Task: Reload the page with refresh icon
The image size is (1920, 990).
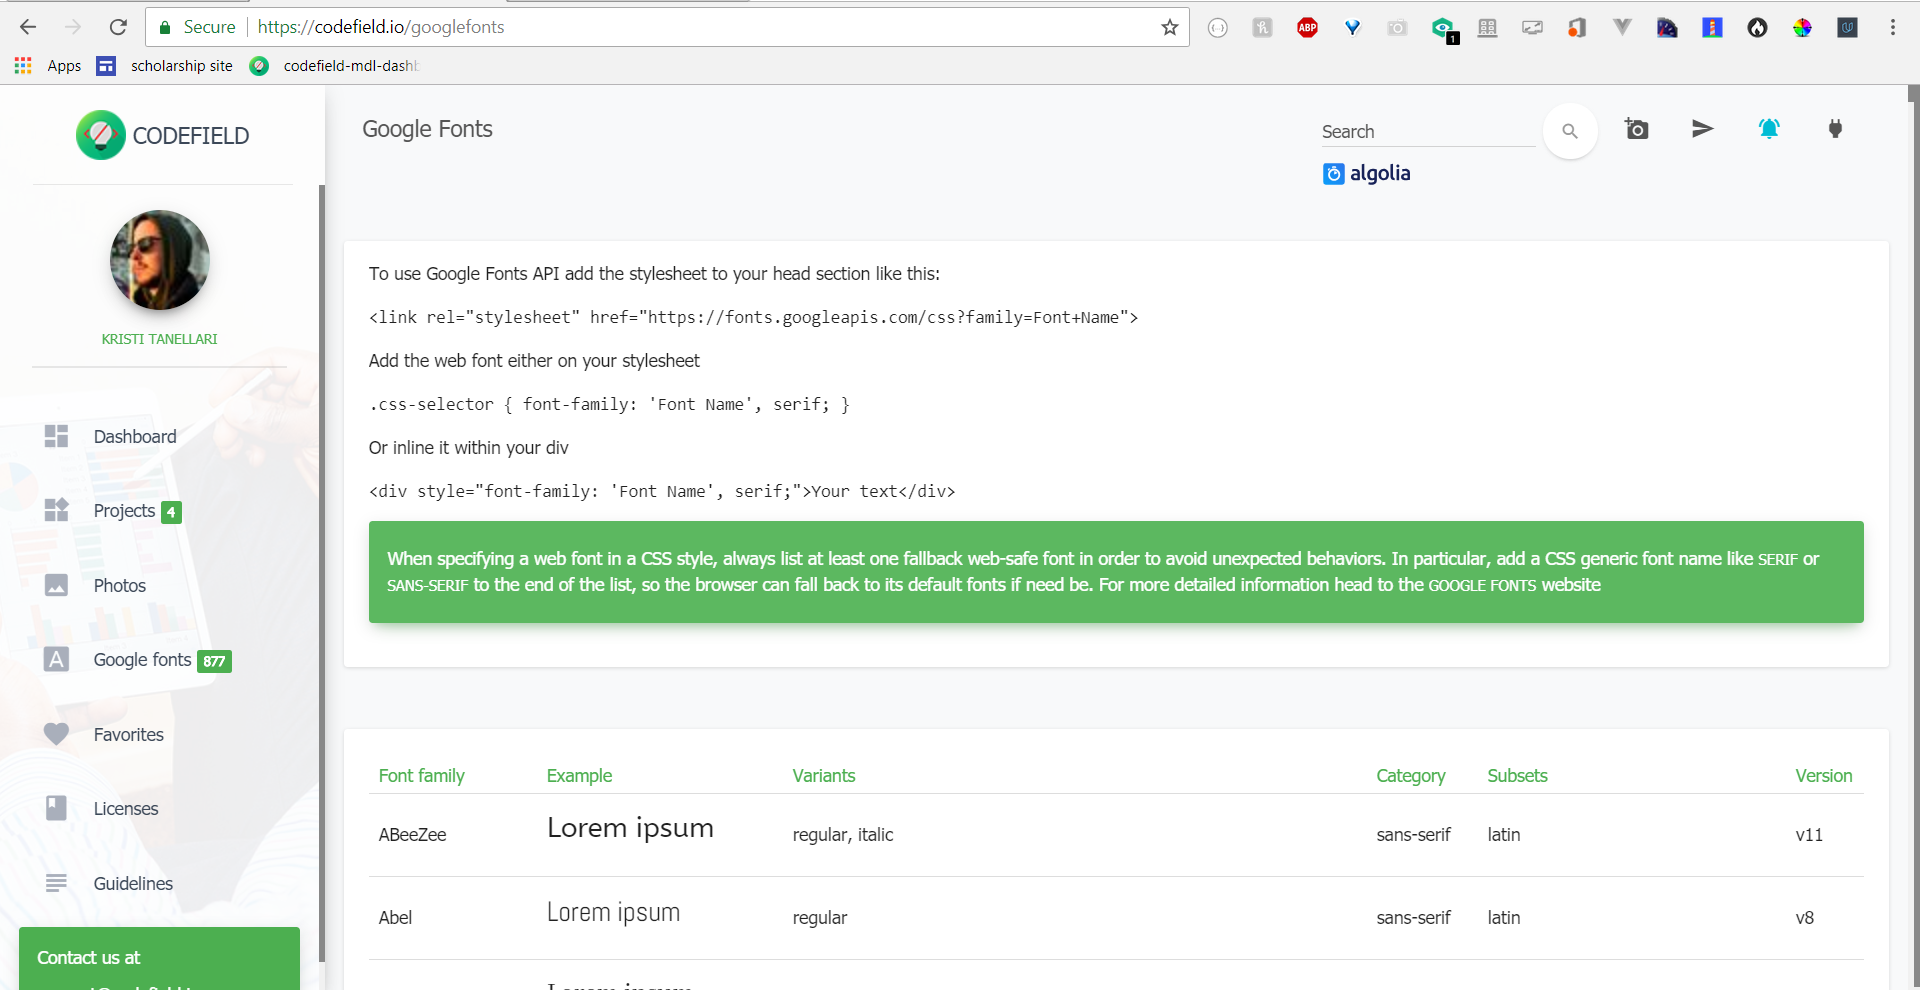Action: (118, 27)
